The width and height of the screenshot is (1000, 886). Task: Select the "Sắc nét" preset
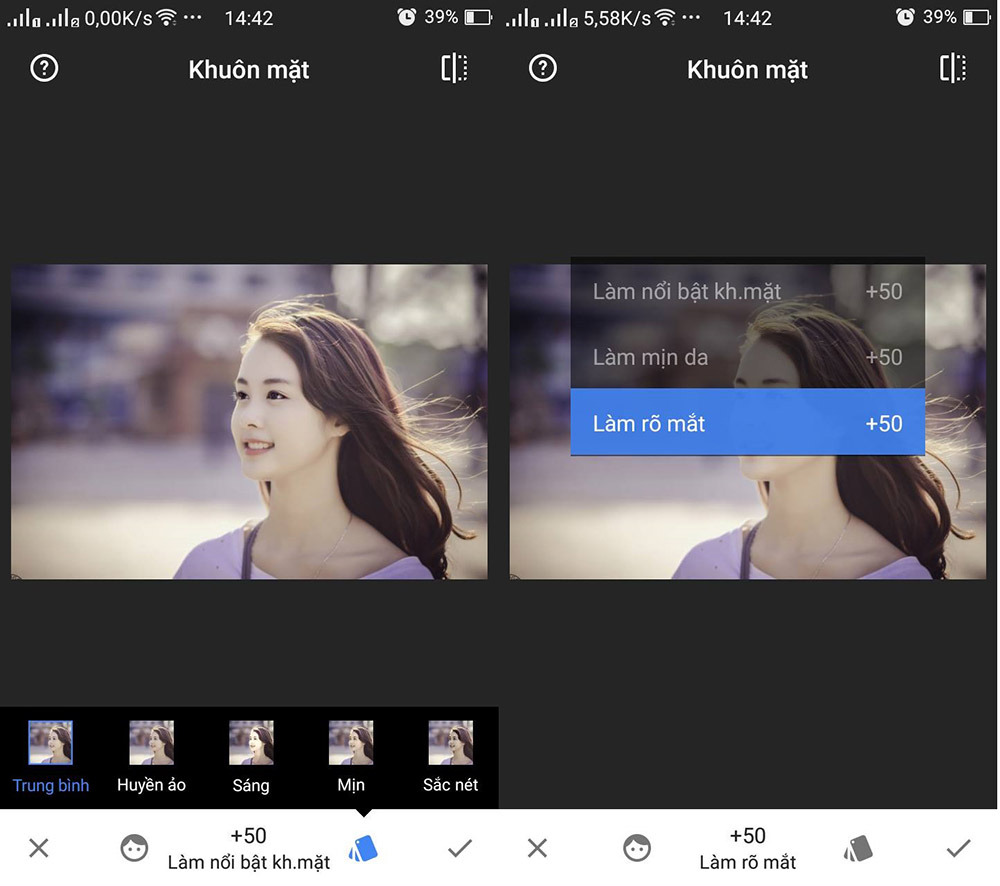[450, 744]
